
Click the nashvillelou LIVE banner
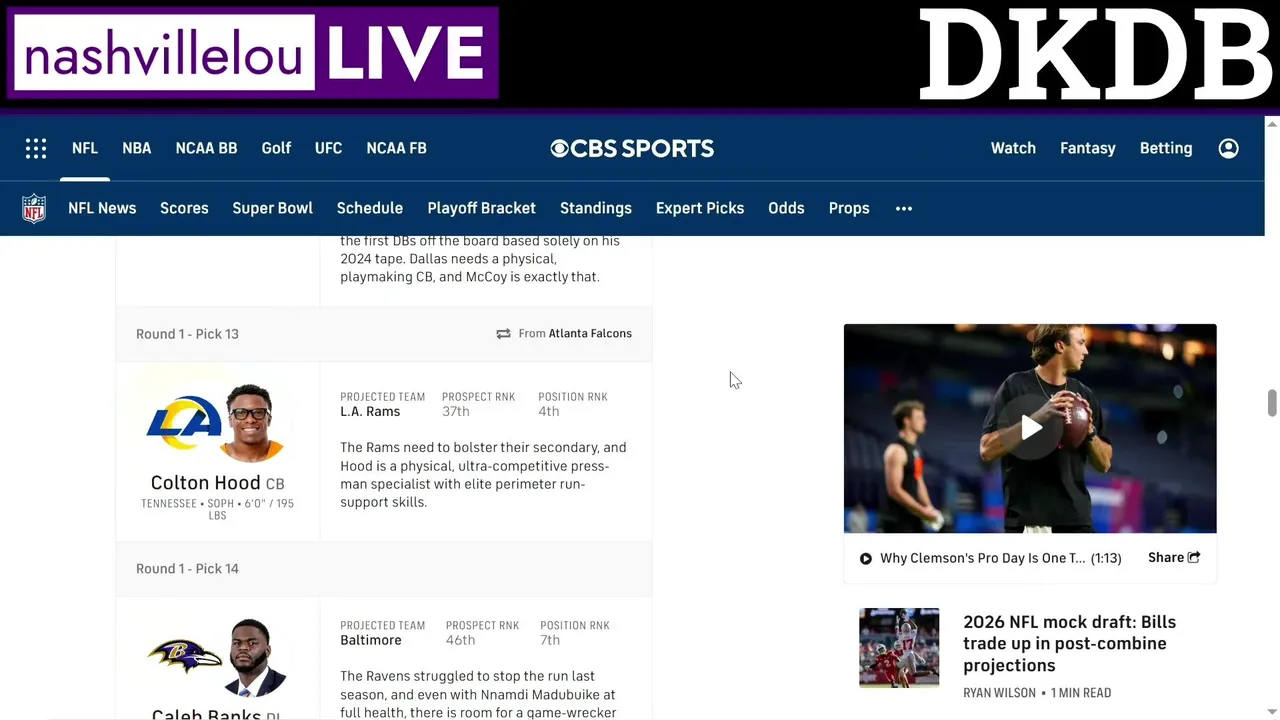[253, 53]
